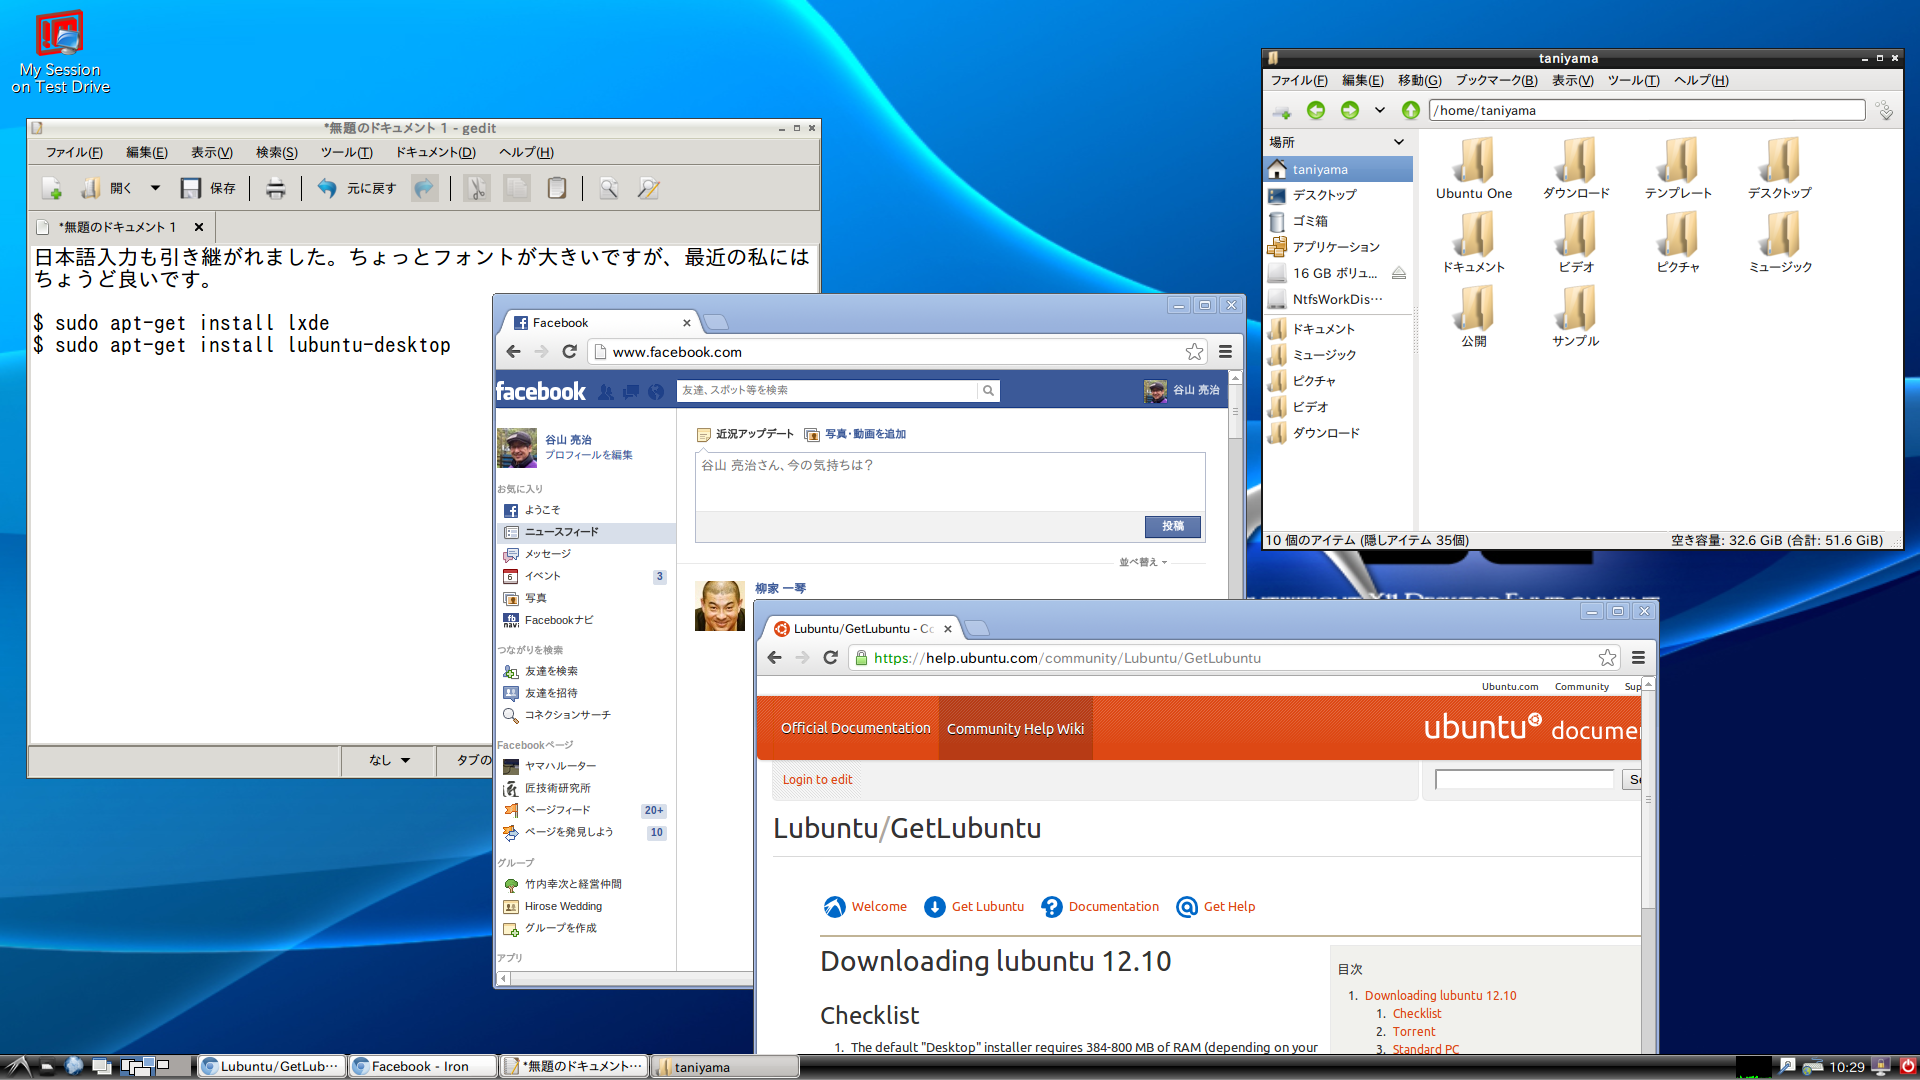Click the web browser launcher in taskbar
The width and height of the screenshot is (1920, 1080).
point(74,1067)
